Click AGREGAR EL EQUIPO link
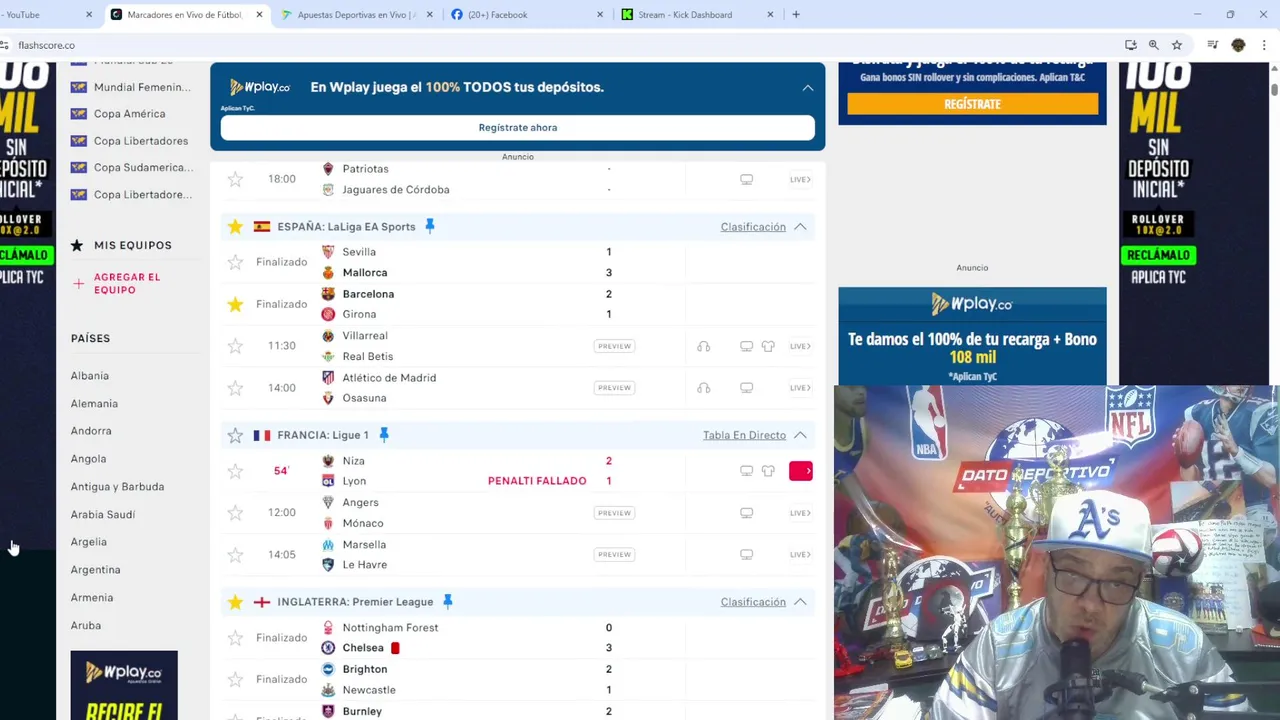Viewport: 1280px width, 720px height. pos(127,284)
